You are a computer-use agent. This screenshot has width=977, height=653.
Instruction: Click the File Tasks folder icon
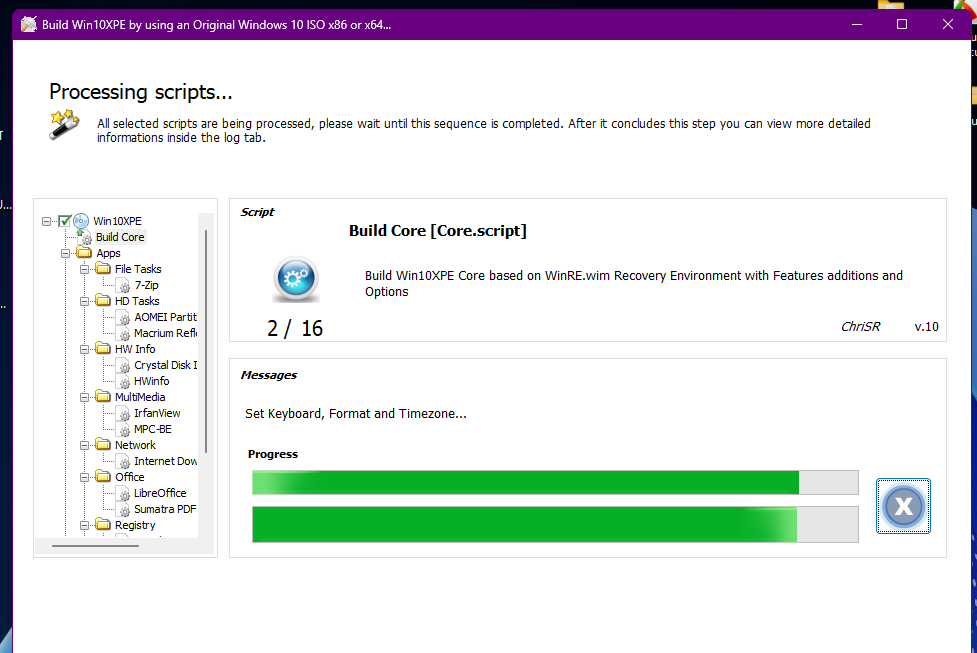click(103, 269)
